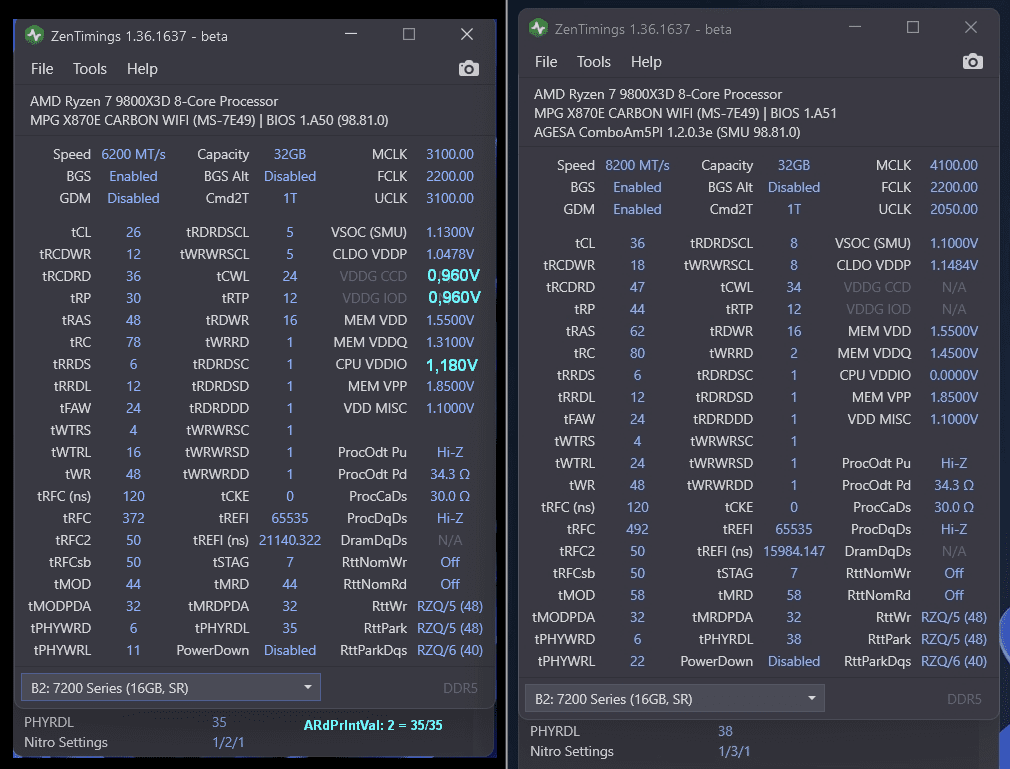The width and height of the screenshot is (1010, 769).
Task: Click tPHYWRL value 22 in right window
Action: point(637,661)
